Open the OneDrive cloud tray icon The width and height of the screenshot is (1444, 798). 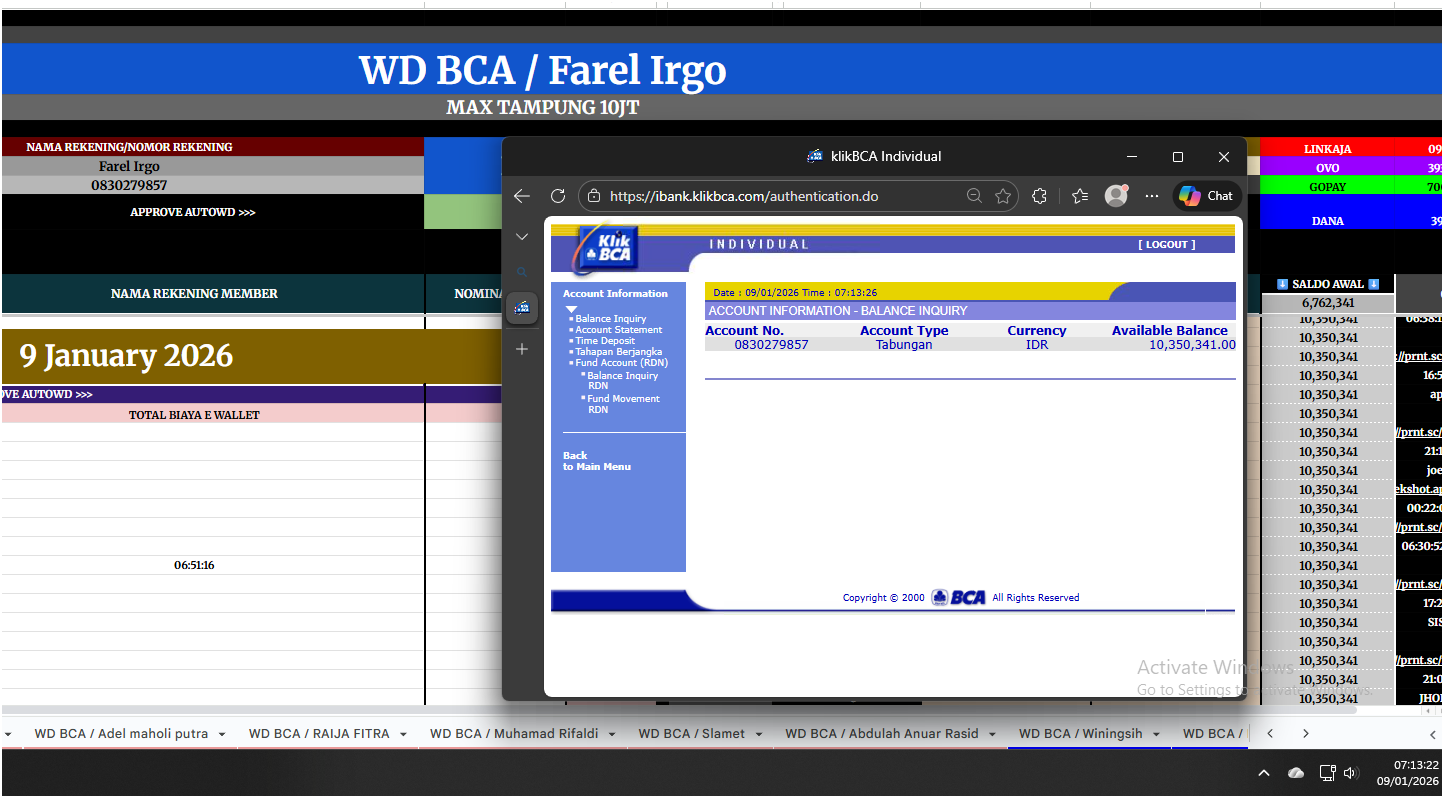click(x=1296, y=773)
